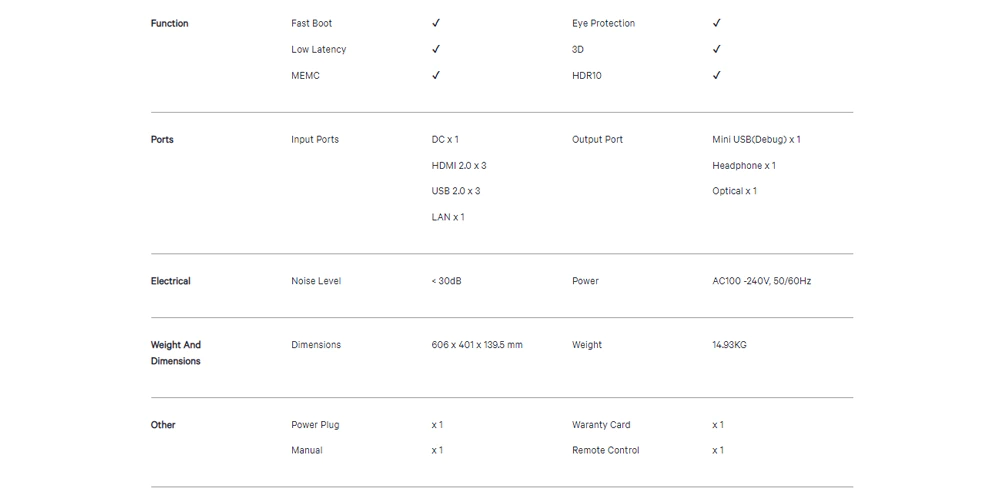Viewport: 1000px width, 490px height.
Task: Select the Remote Control label
Action: tap(606, 450)
